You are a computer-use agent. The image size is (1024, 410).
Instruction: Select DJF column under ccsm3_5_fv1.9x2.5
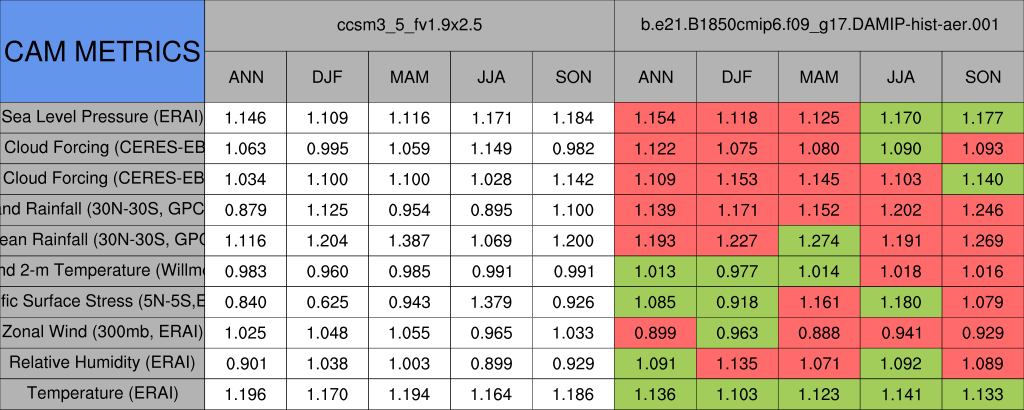tap(328, 77)
